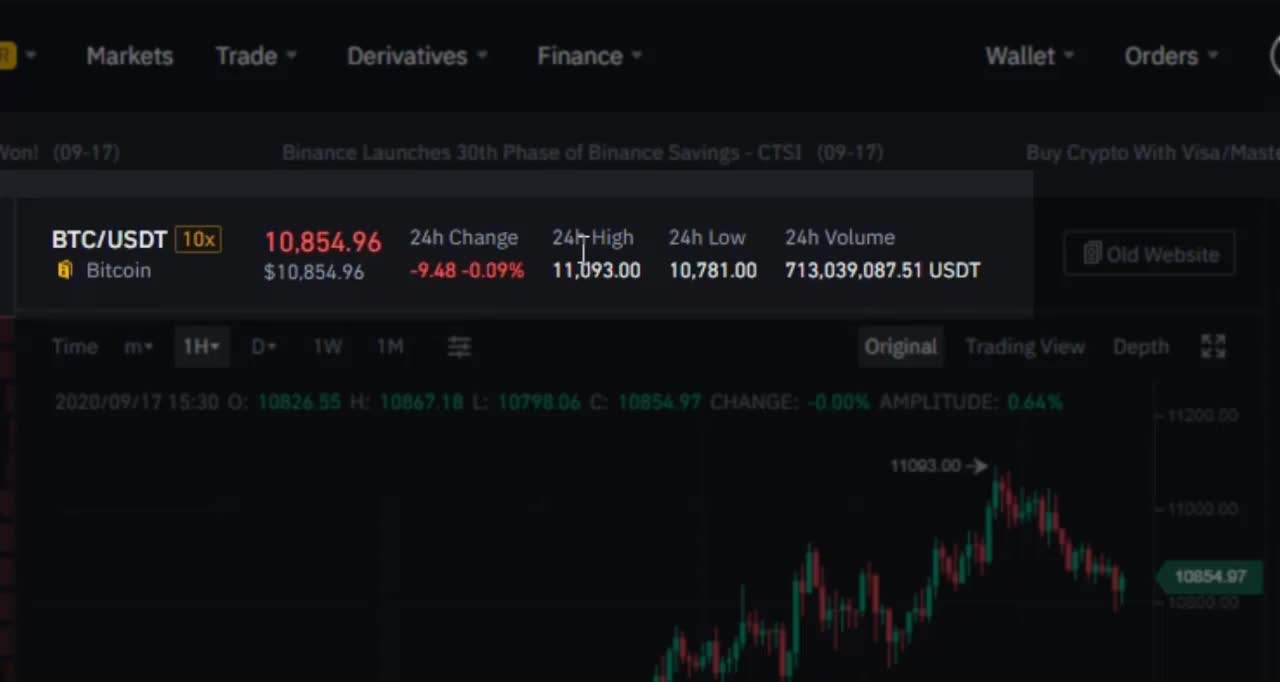Open Binance Savings CTSI announcement link
1280x682 pixels.
point(541,153)
